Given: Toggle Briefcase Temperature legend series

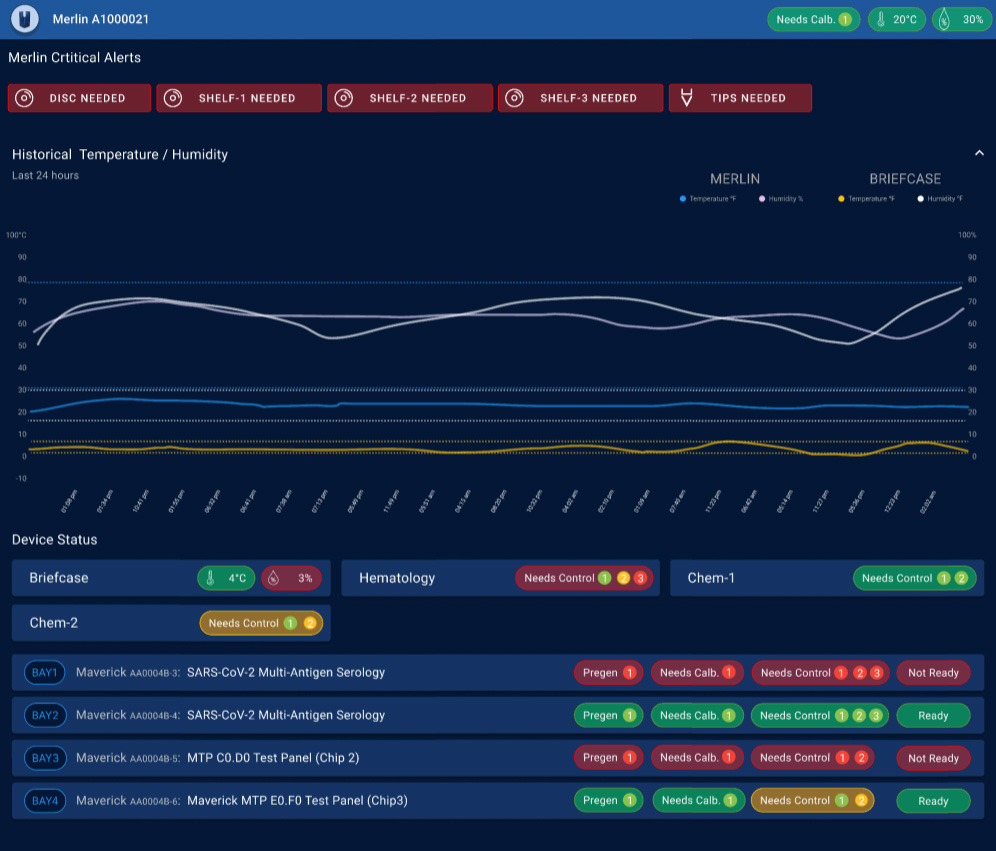Looking at the screenshot, I should (866, 199).
